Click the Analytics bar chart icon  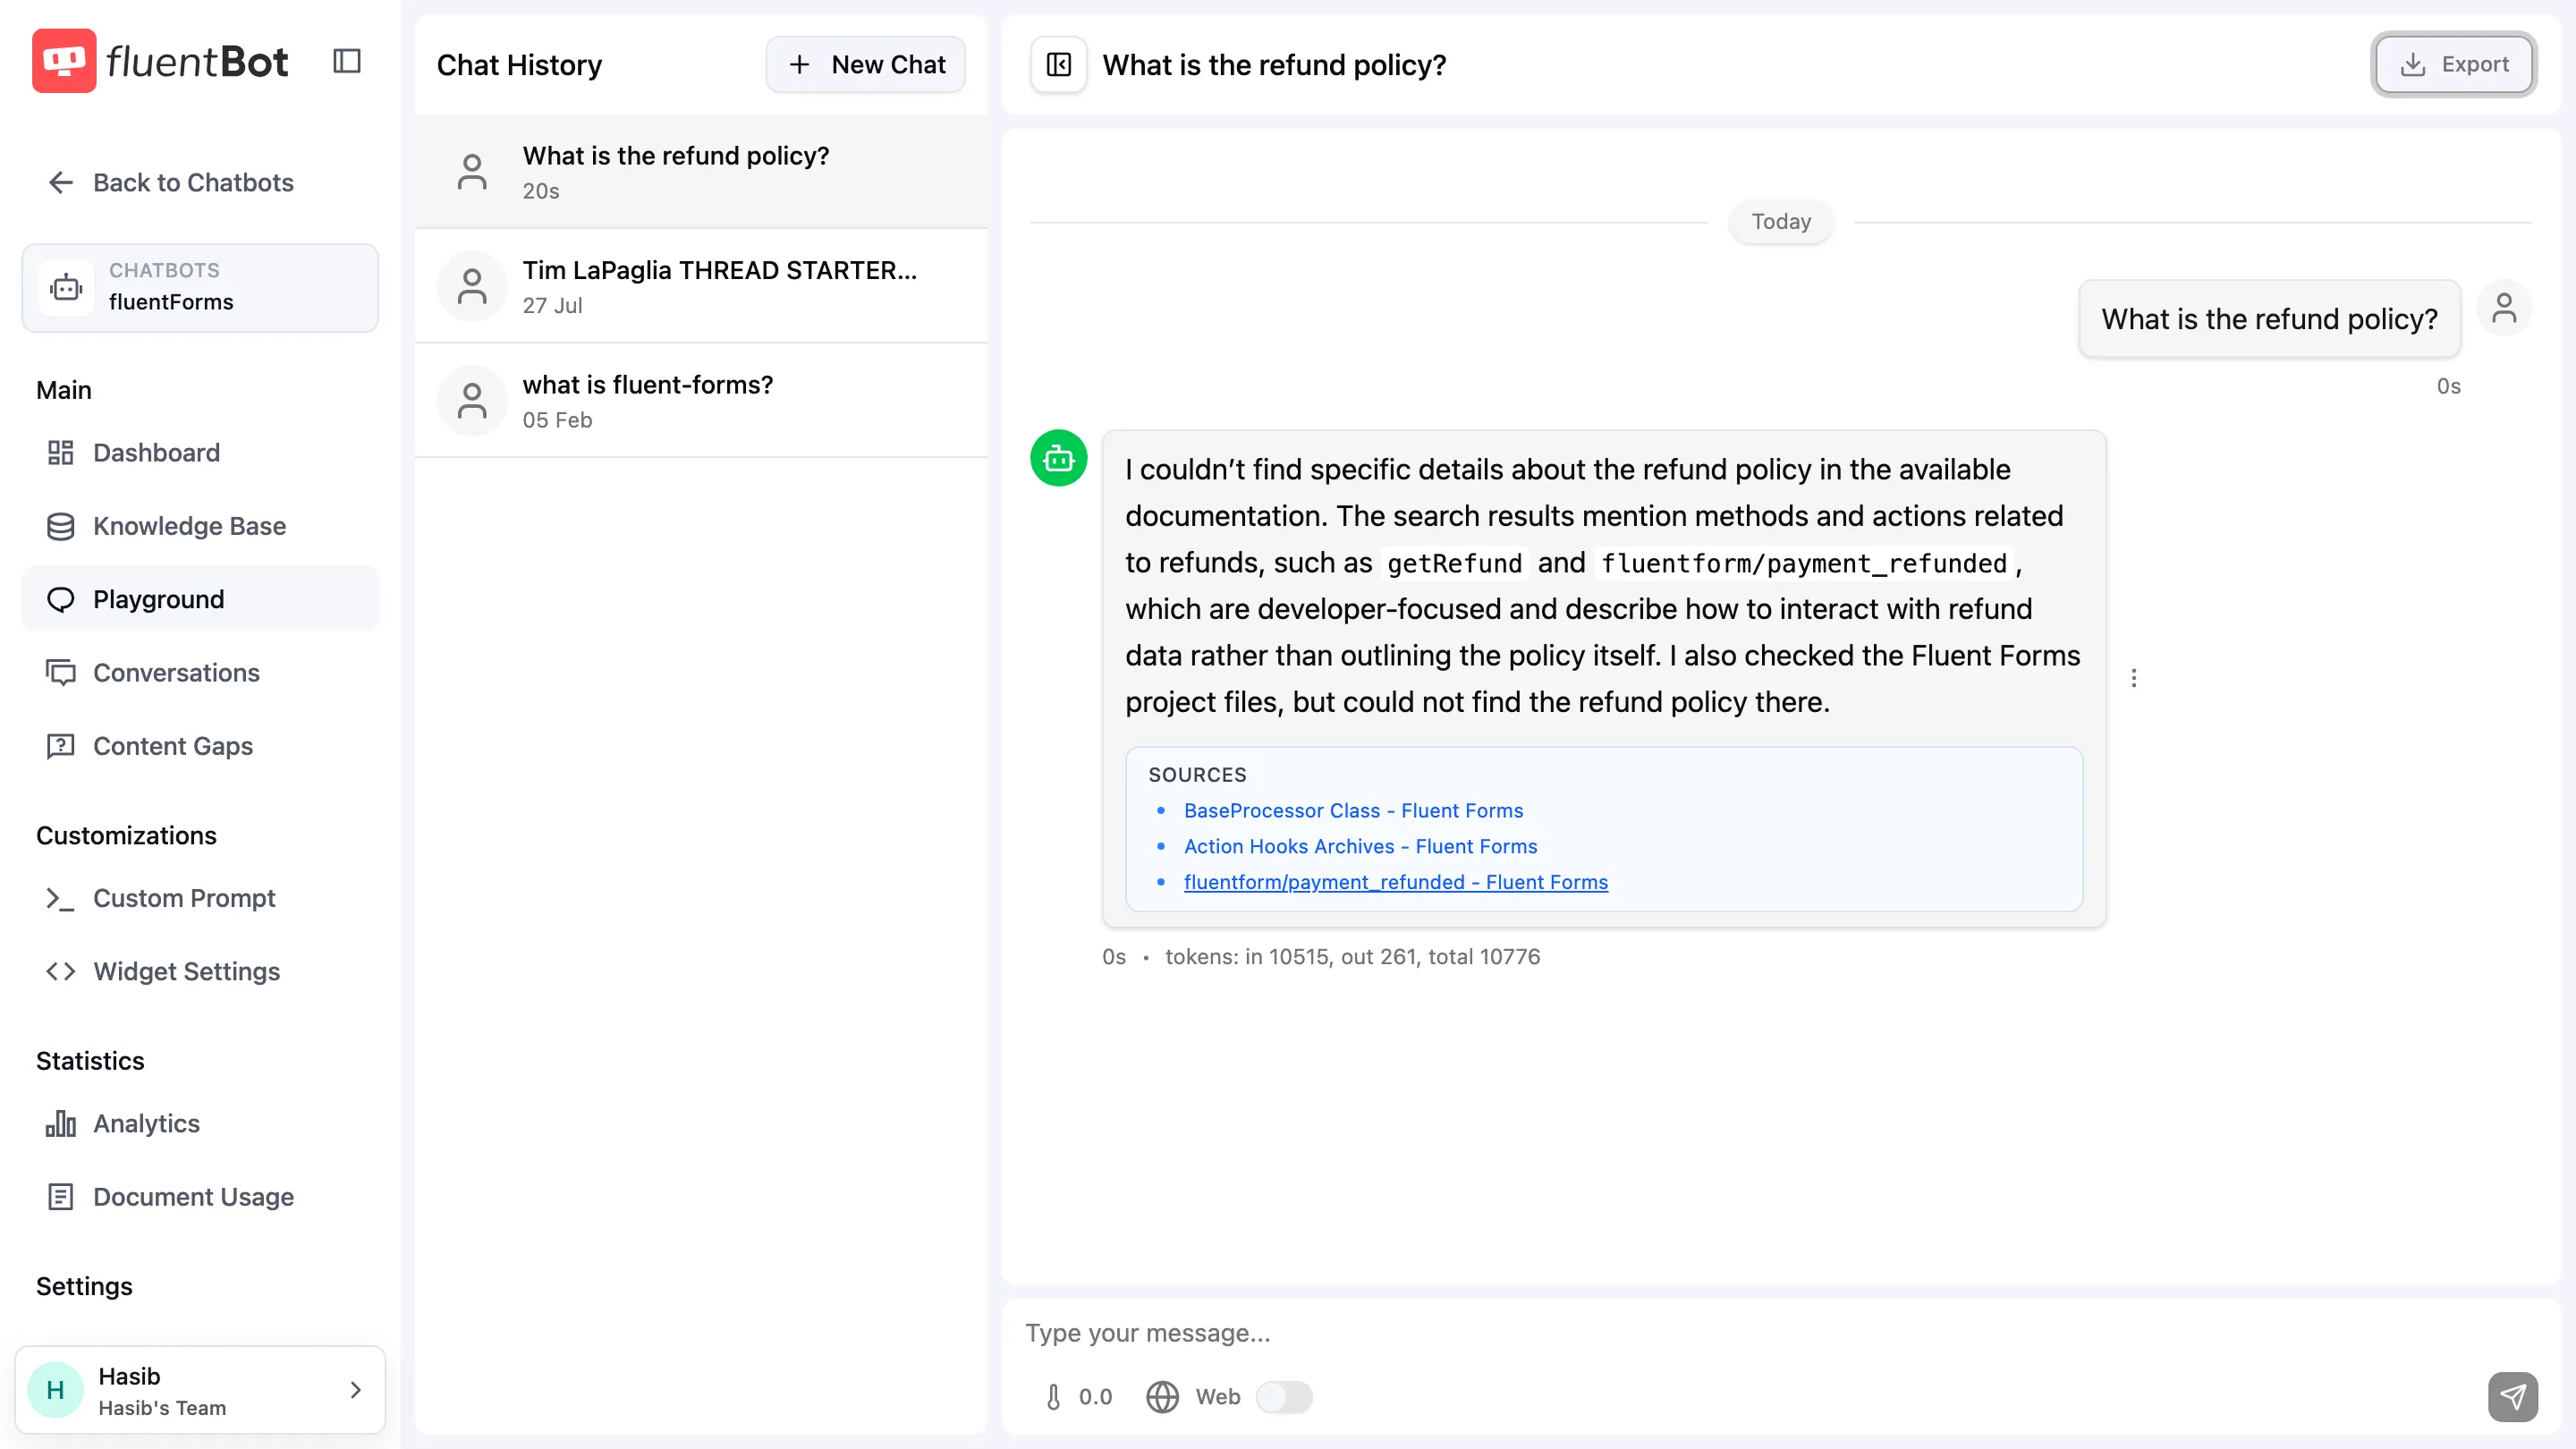[61, 1123]
